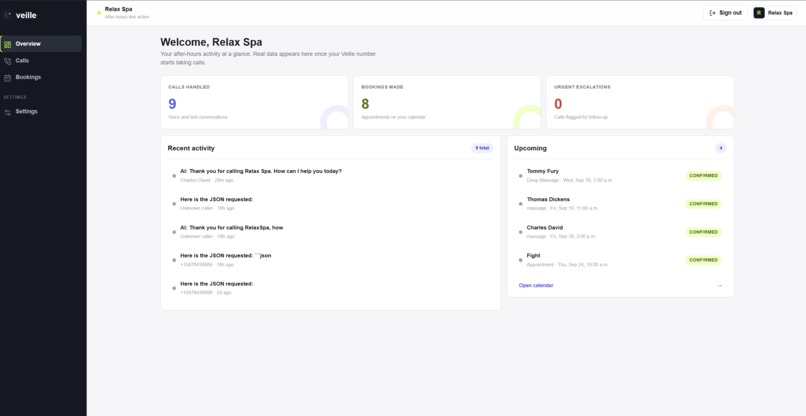Screen dimensions: 806x416
Task: Click the veille logo icon
Action: point(7,15)
